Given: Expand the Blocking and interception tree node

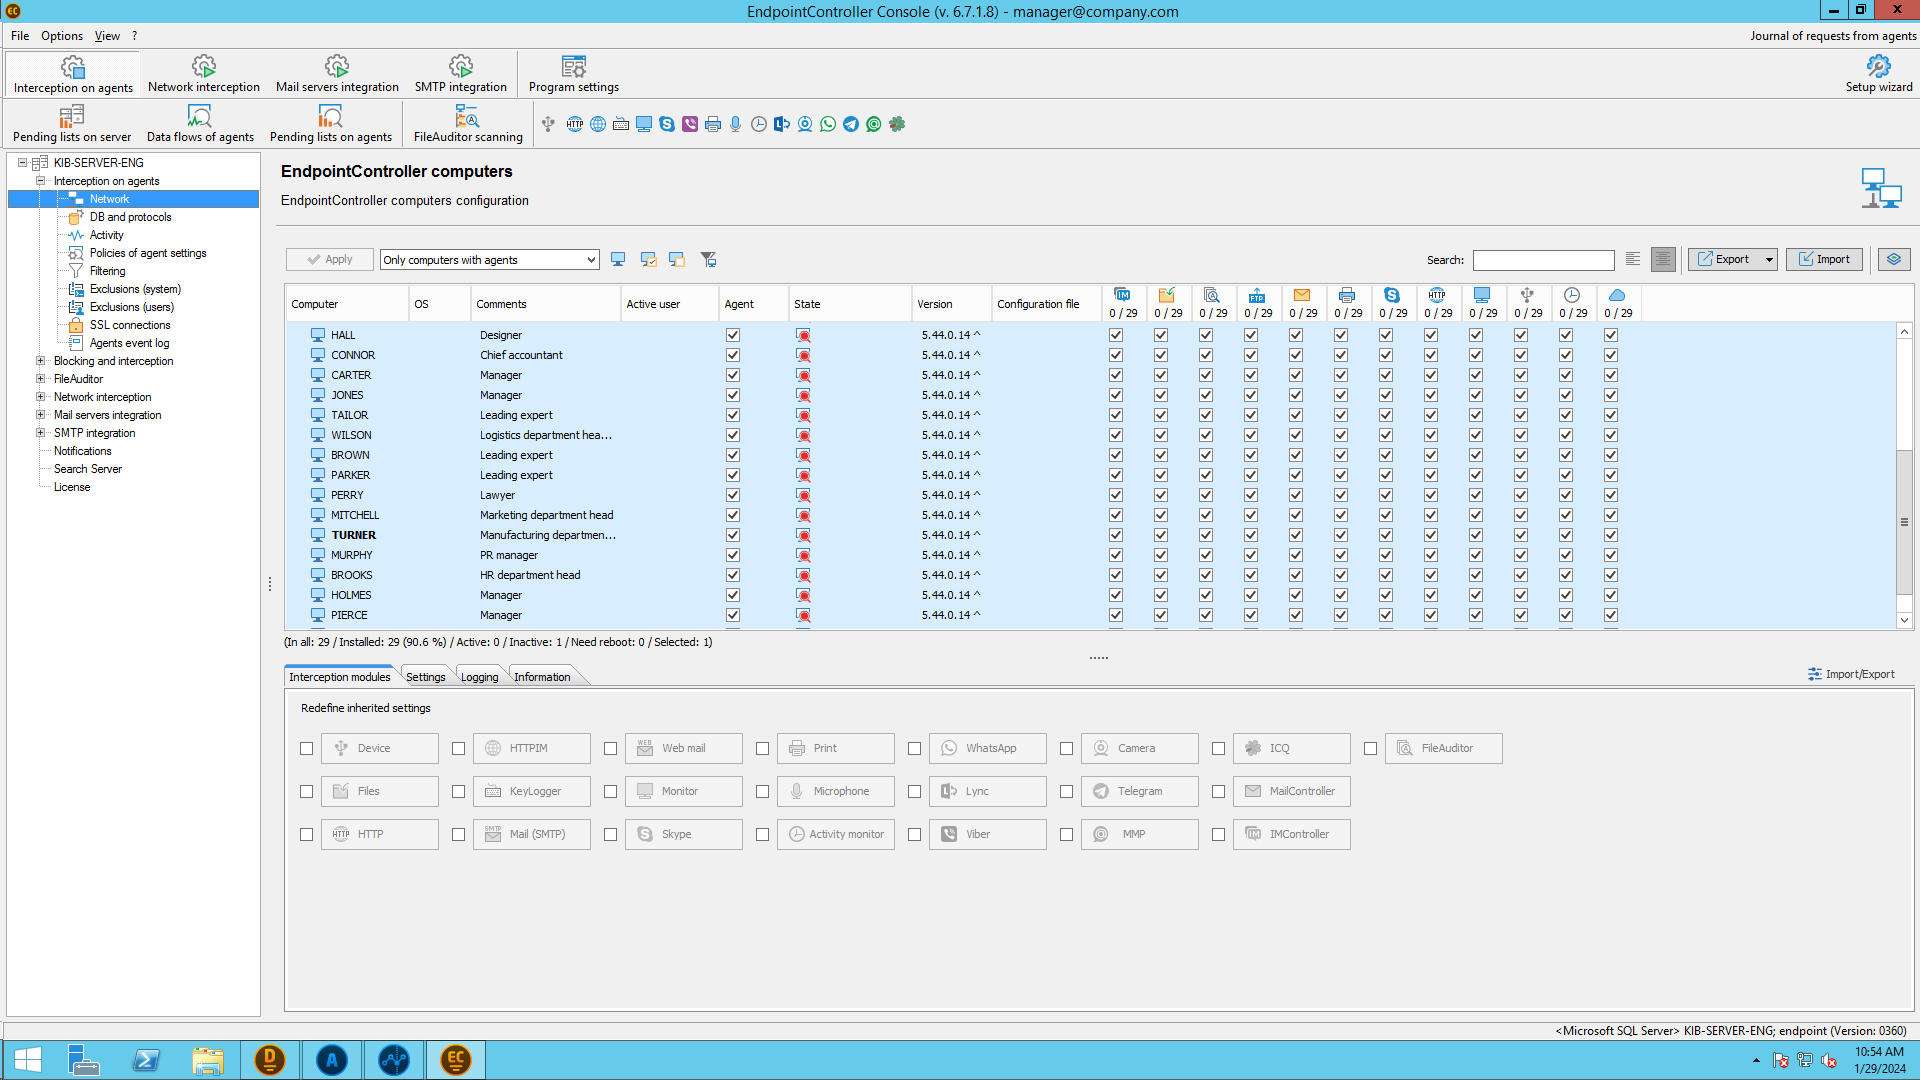Looking at the screenshot, I should click(41, 361).
